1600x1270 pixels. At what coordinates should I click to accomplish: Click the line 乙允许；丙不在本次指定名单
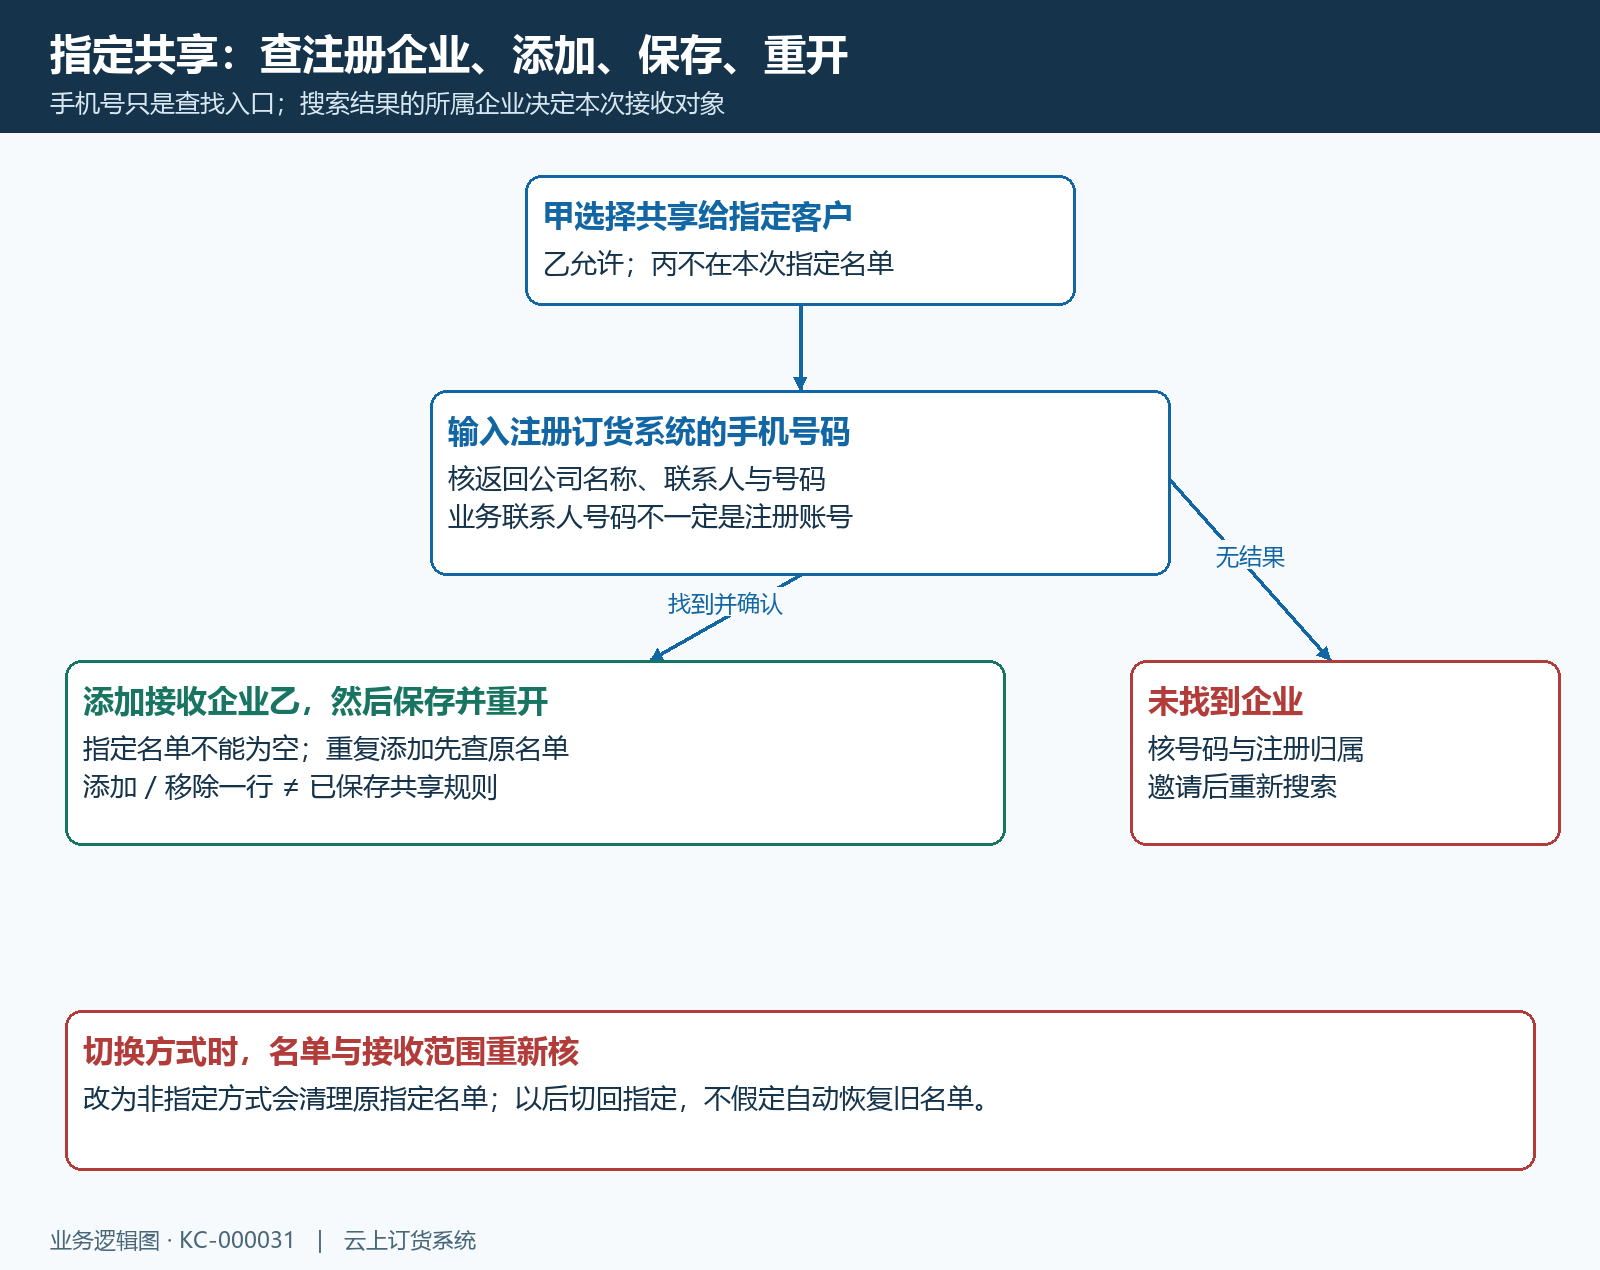tap(718, 264)
